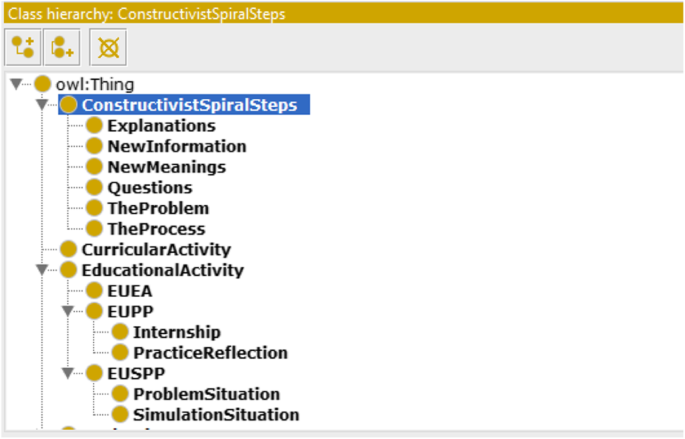Click the Questions class circle icon
The width and height of the screenshot is (685, 439).
pyautogui.click(x=94, y=187)
